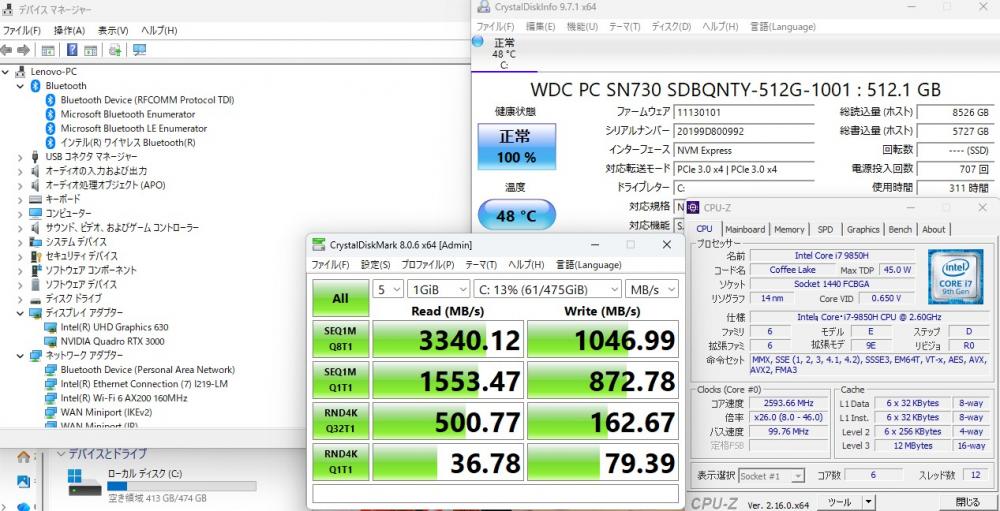
Task: Click the 48 °C temperature indicator
Action: pos(516,215)
